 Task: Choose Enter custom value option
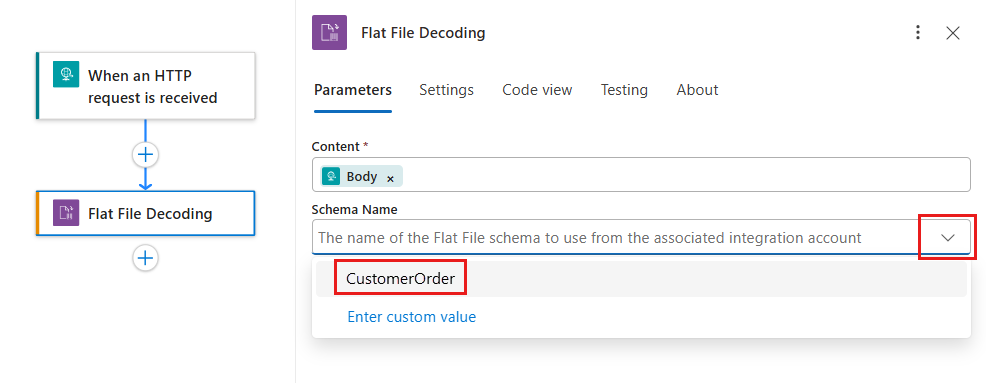pyautogui.click(x=412, y=317)
